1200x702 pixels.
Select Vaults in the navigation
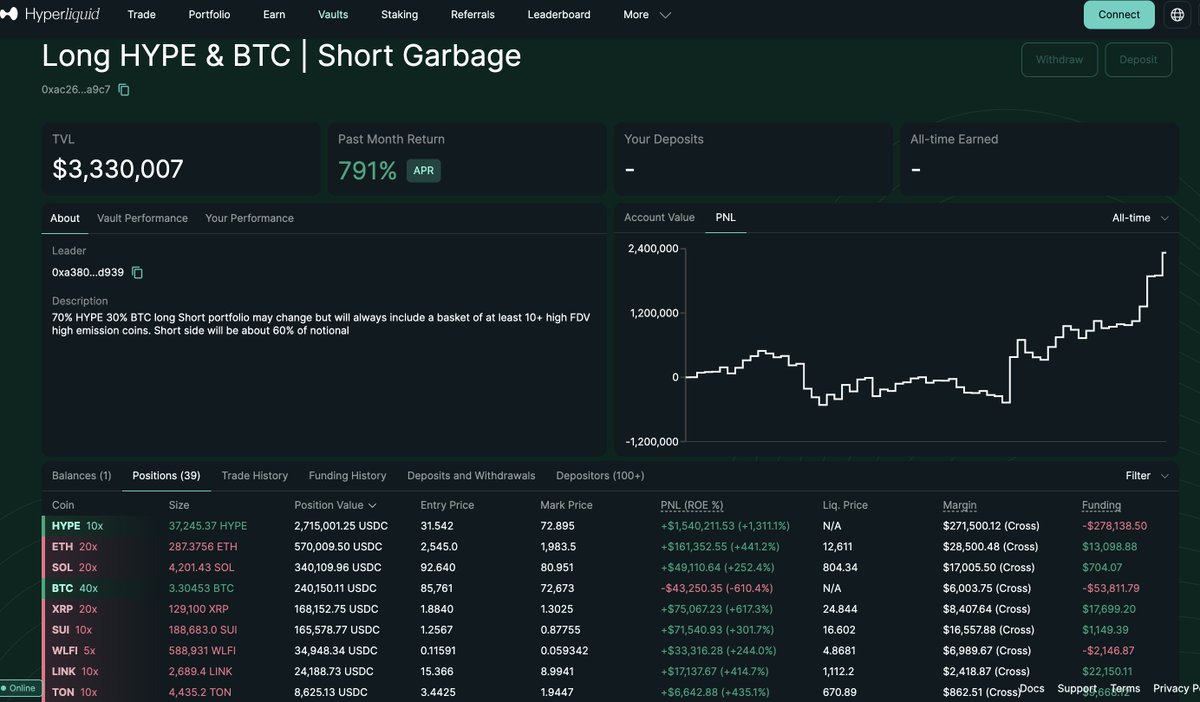point(333,15)
